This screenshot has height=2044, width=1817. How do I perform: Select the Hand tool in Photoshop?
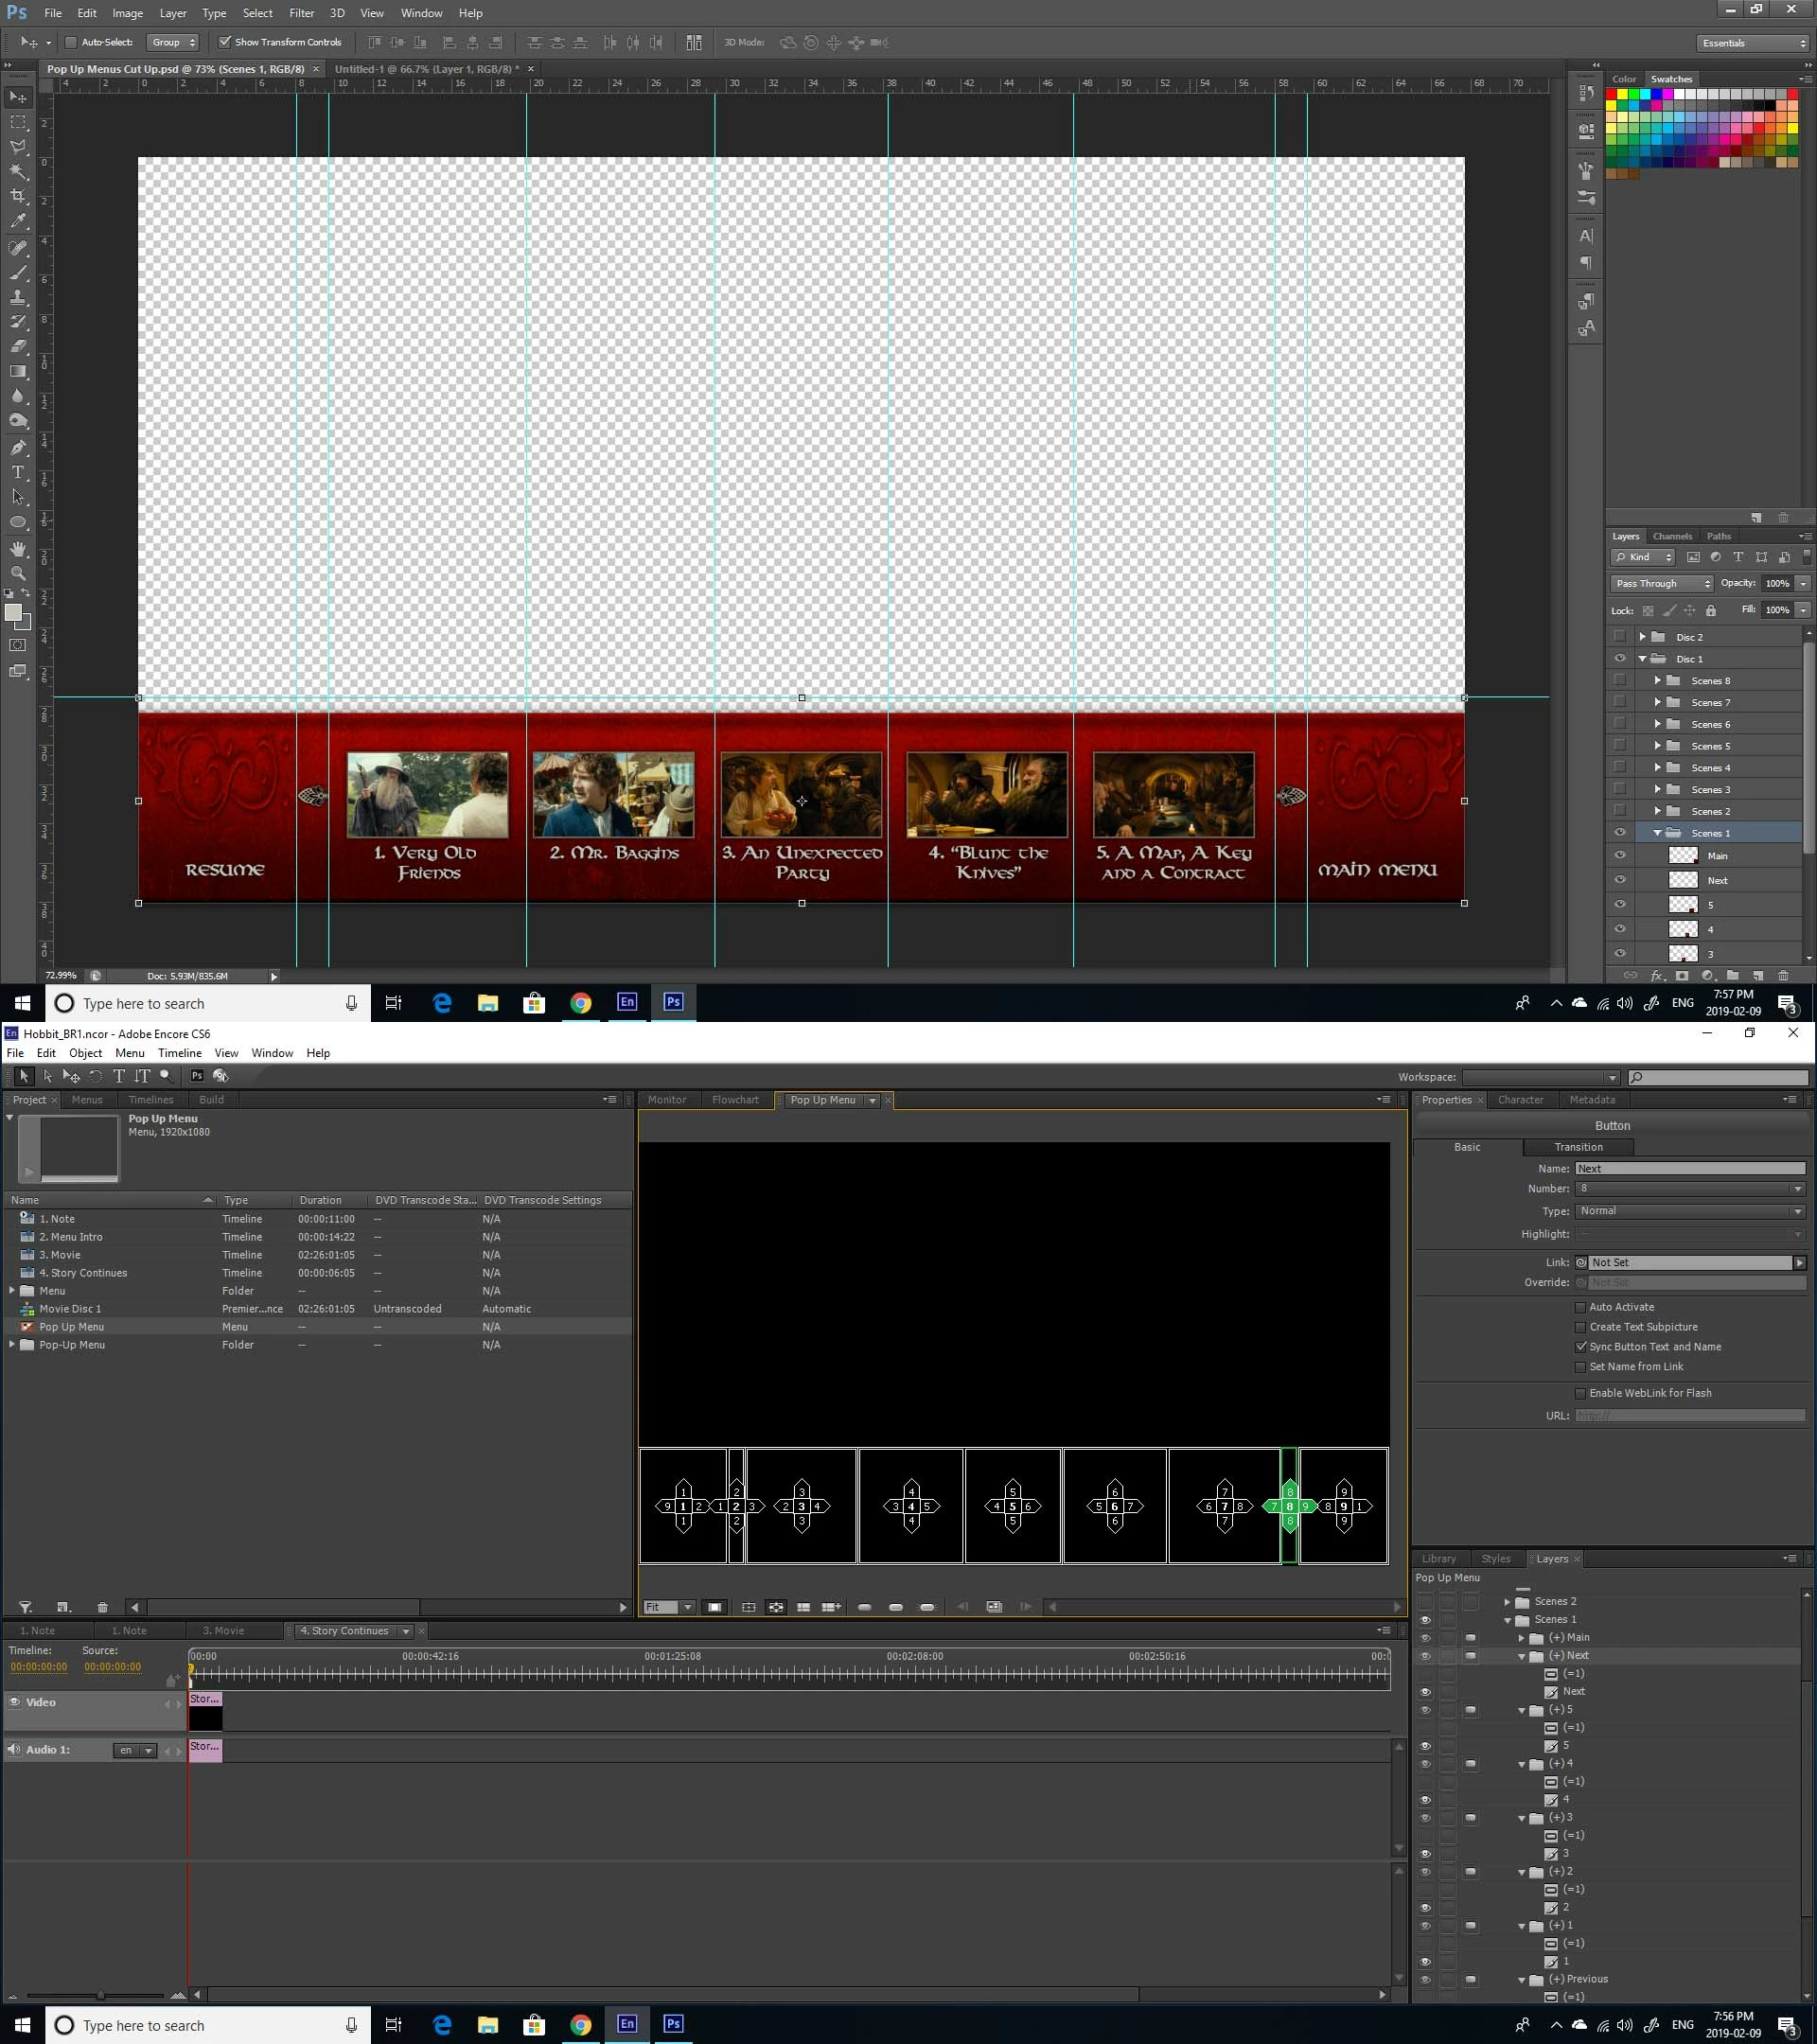(18, 548)
